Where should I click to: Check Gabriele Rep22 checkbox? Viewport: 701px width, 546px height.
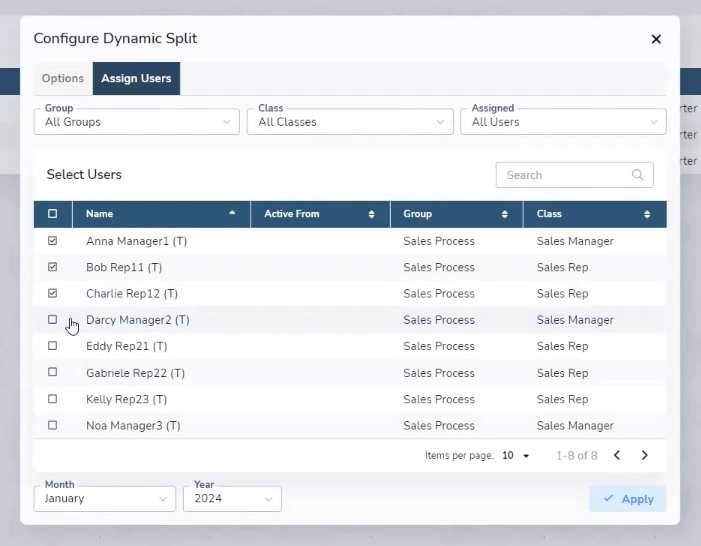(x=52, y=372)
